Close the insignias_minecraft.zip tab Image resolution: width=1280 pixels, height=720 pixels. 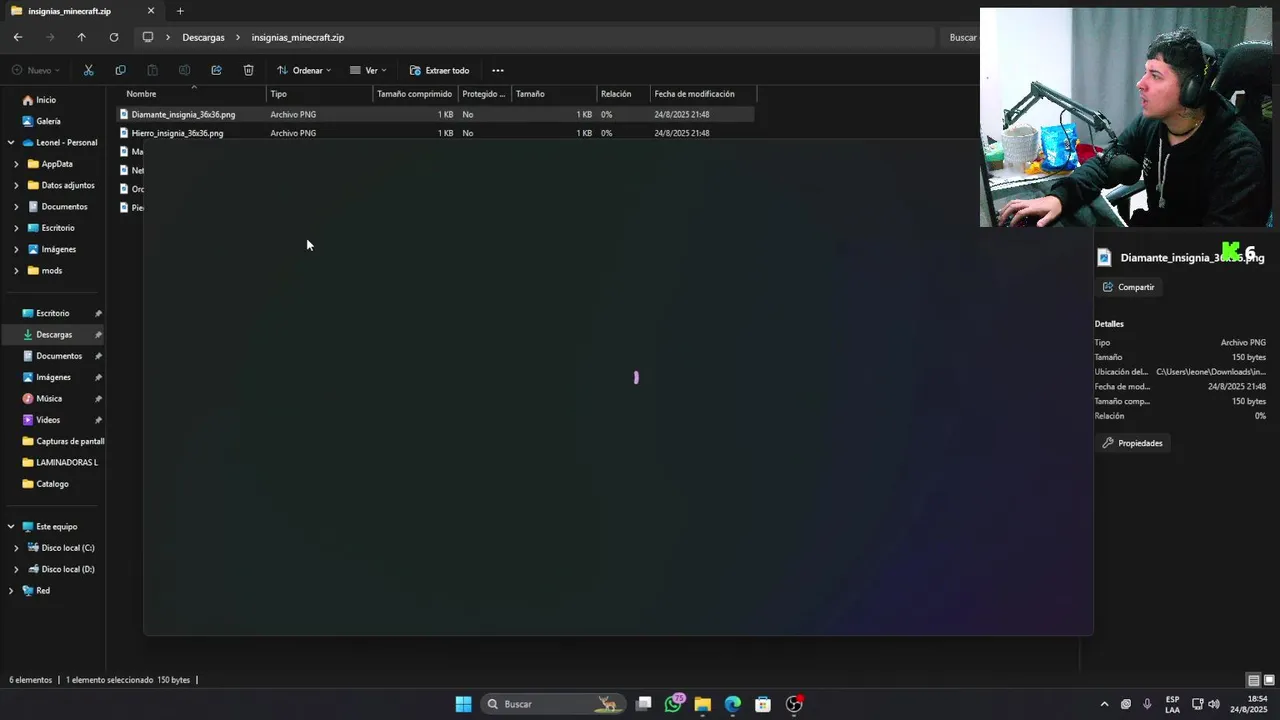tap(151, 11)
